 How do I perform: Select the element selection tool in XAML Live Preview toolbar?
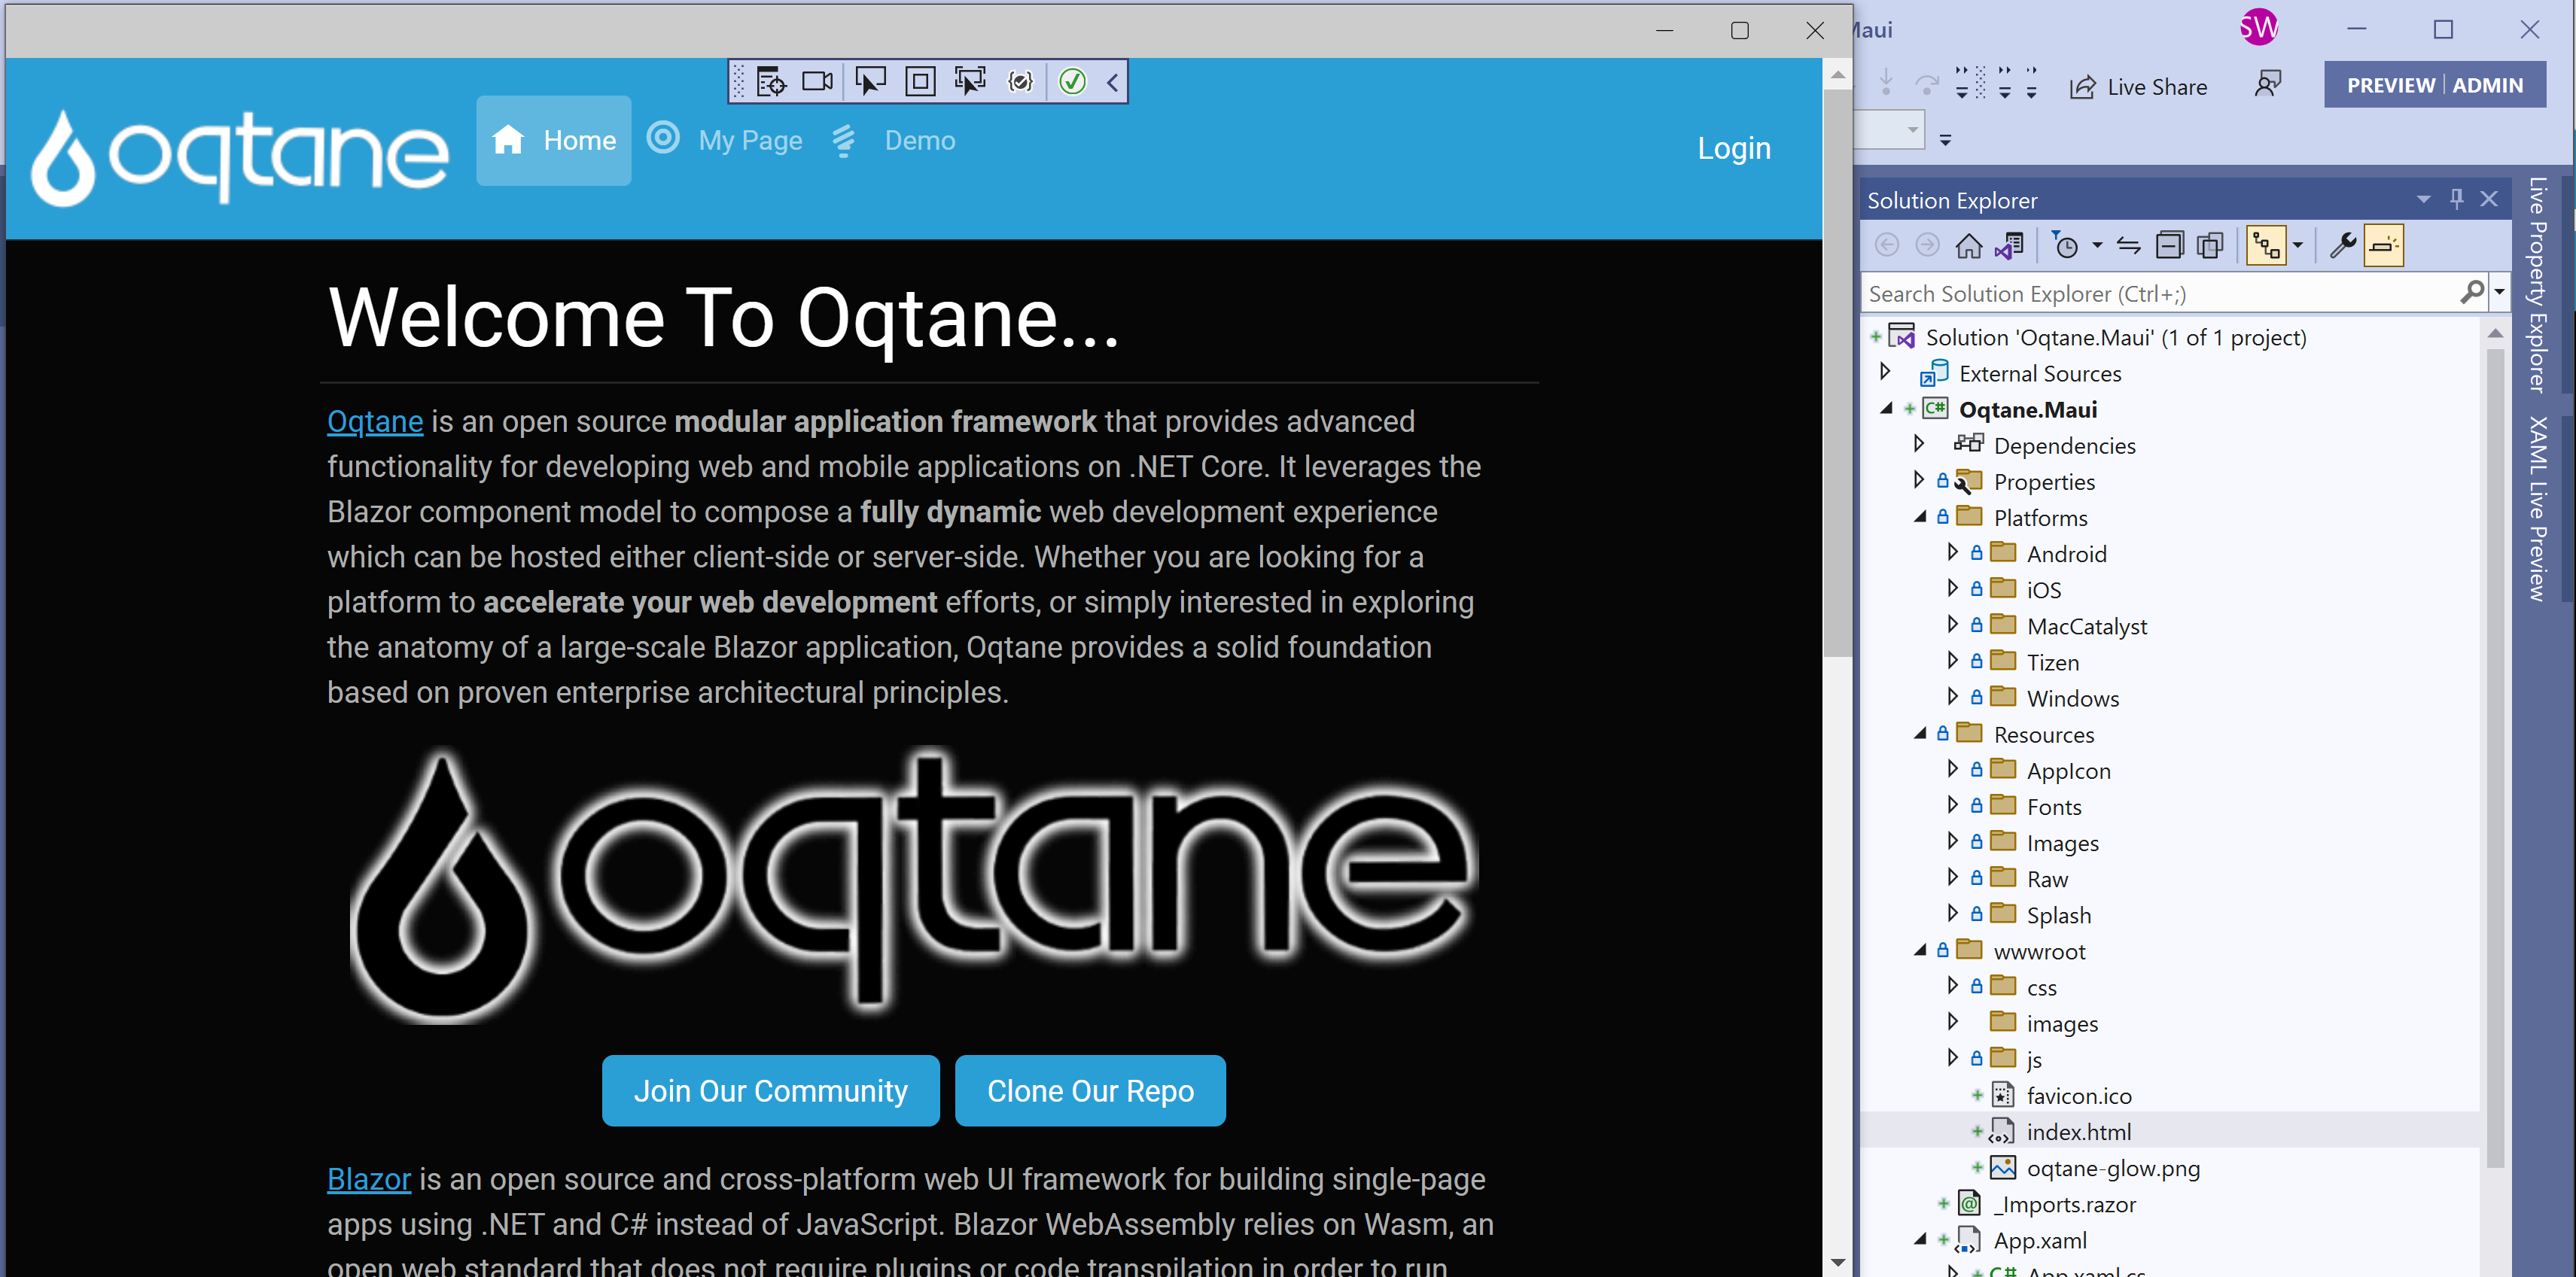pos(870,81)
